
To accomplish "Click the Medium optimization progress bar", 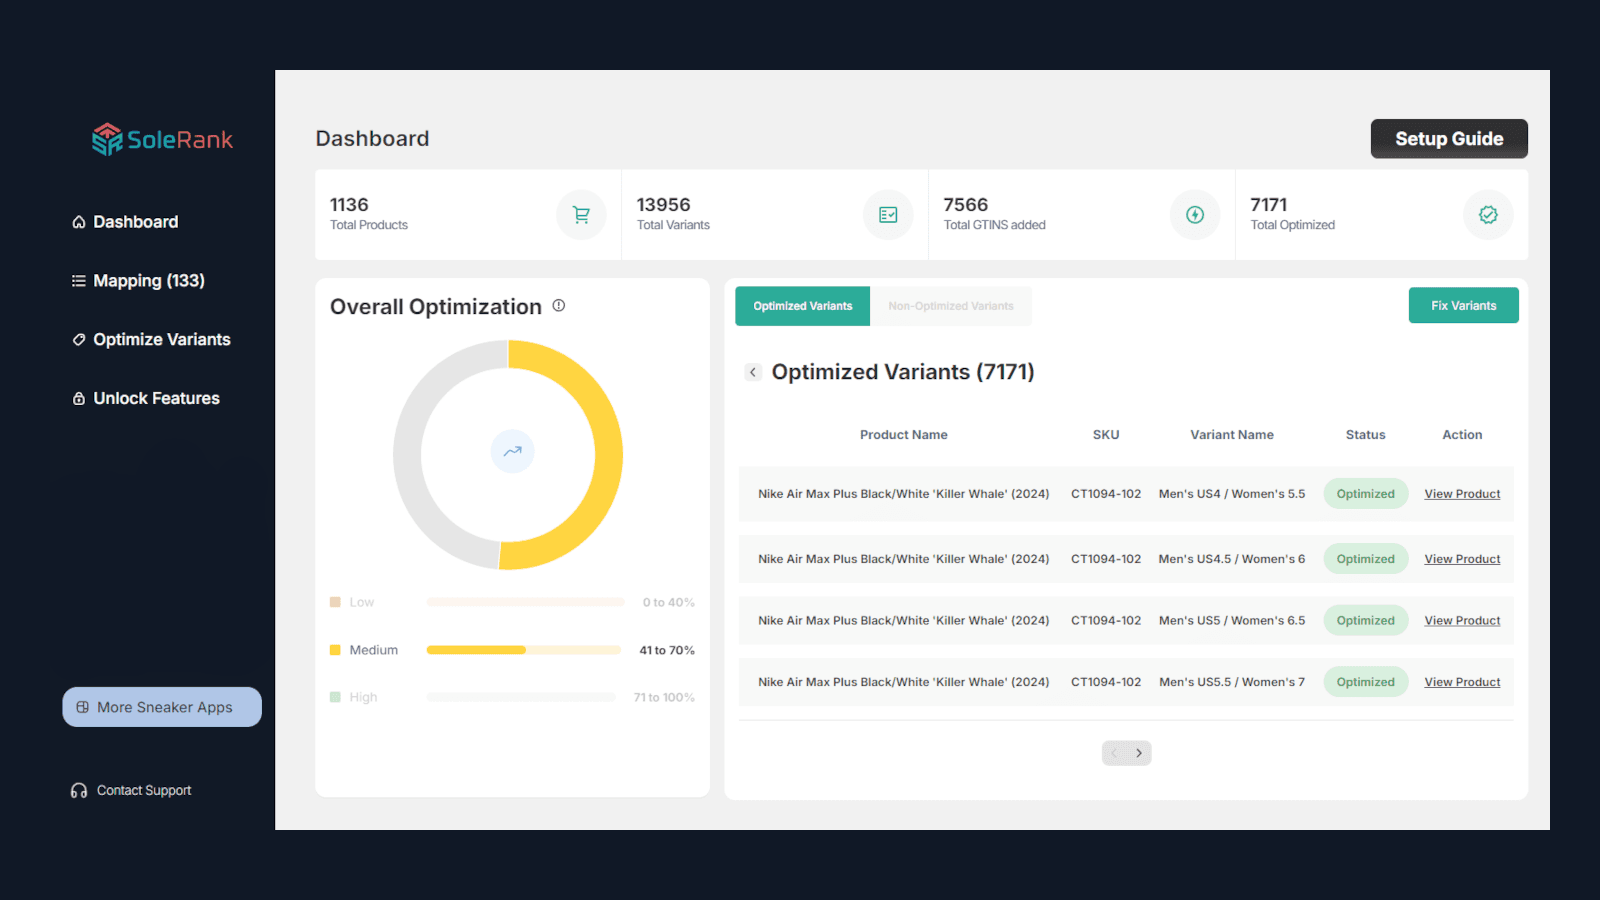I will (x=524, y=649).
